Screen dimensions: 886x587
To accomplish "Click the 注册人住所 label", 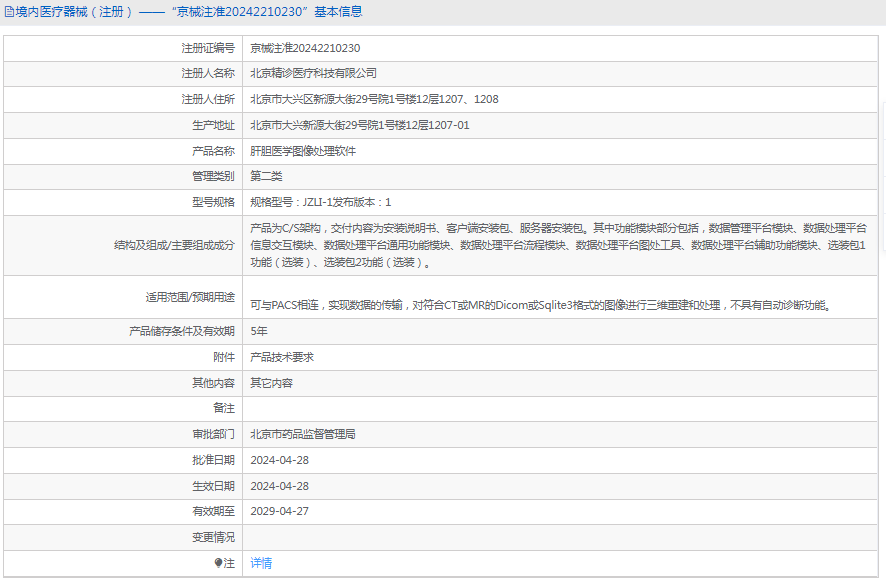I will (208, 99).
